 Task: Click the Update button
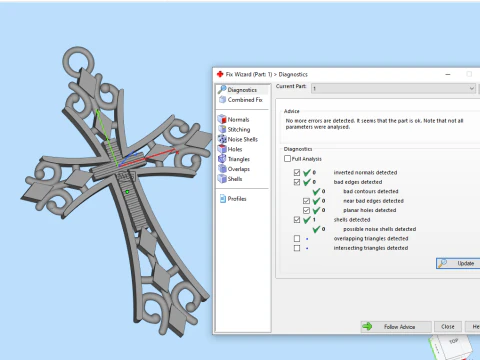458,263
